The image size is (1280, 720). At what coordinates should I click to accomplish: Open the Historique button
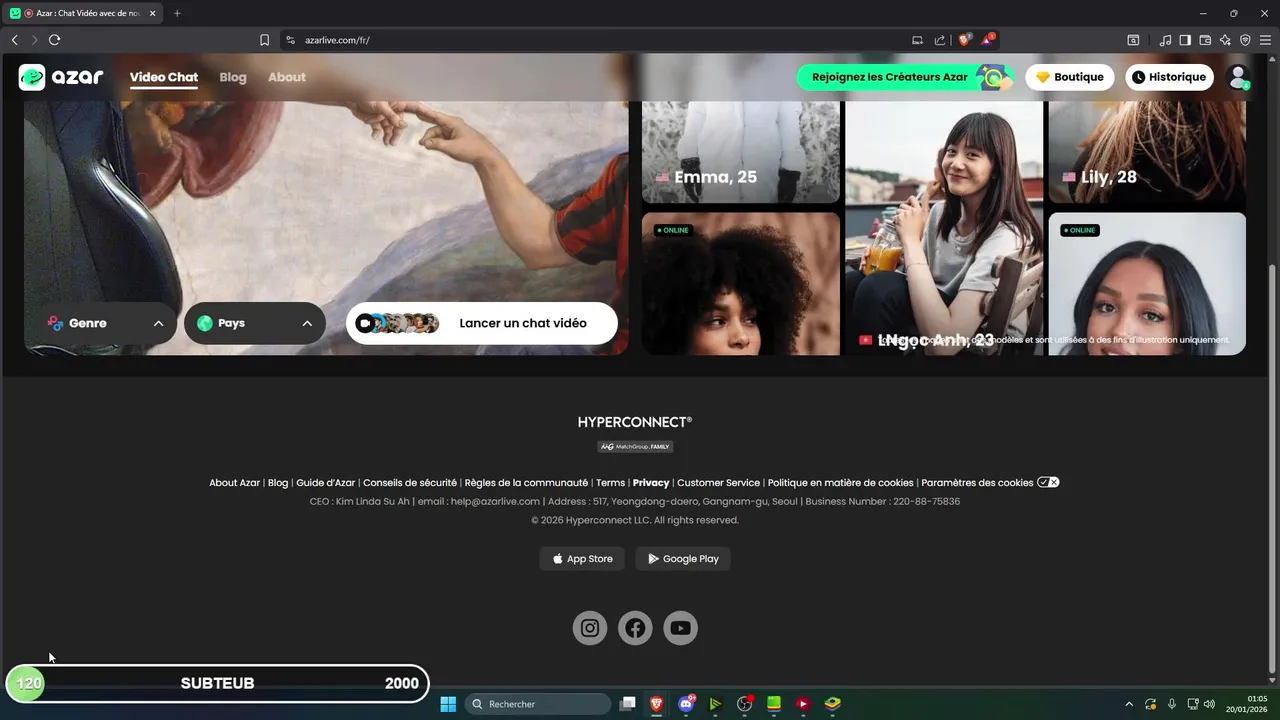coord(1169,77)
